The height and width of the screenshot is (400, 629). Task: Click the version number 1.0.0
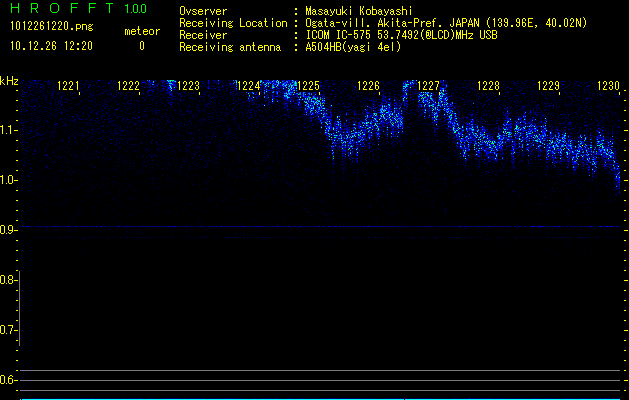pos(136,8)
